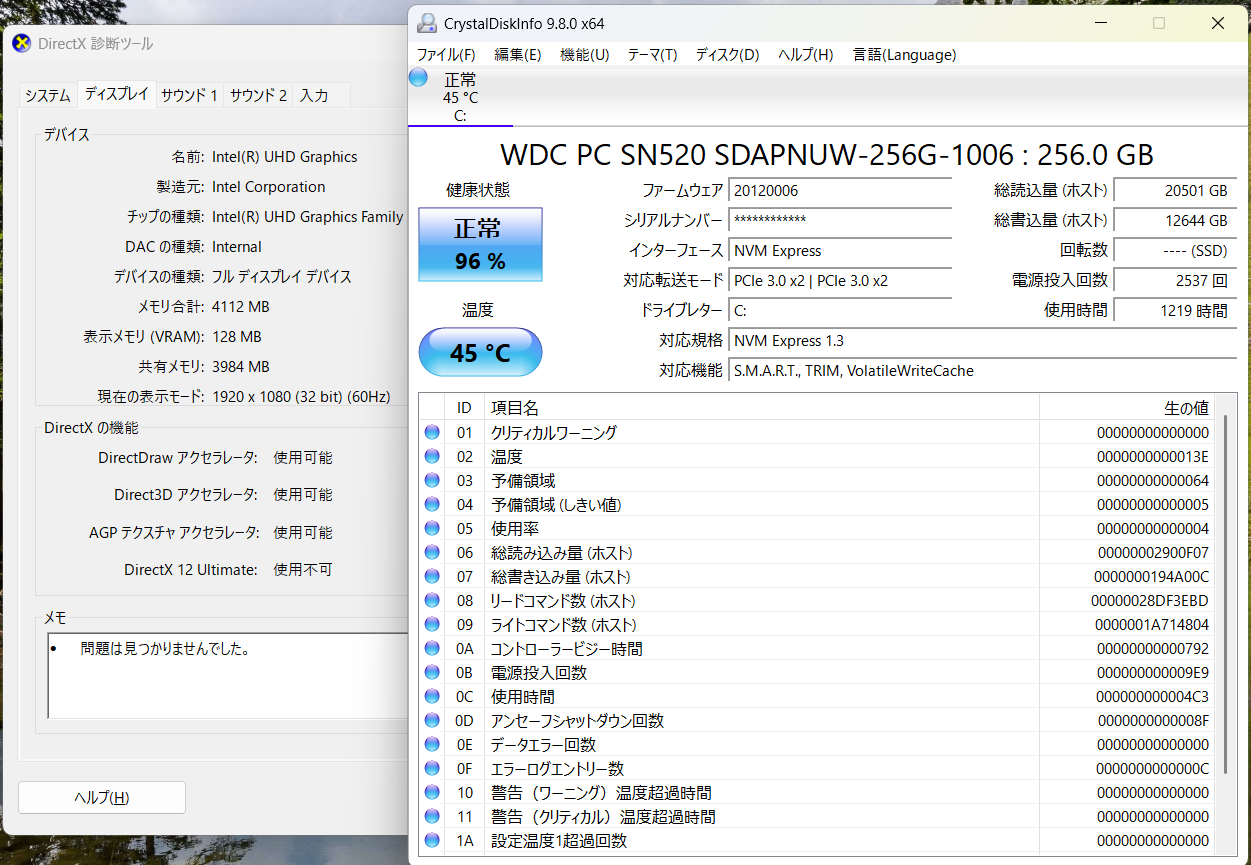The width and height of the screenshot is (1251, 865).
Task: Click status orb of 電源投入回数 row 0B
Action: tap(432, 673)
